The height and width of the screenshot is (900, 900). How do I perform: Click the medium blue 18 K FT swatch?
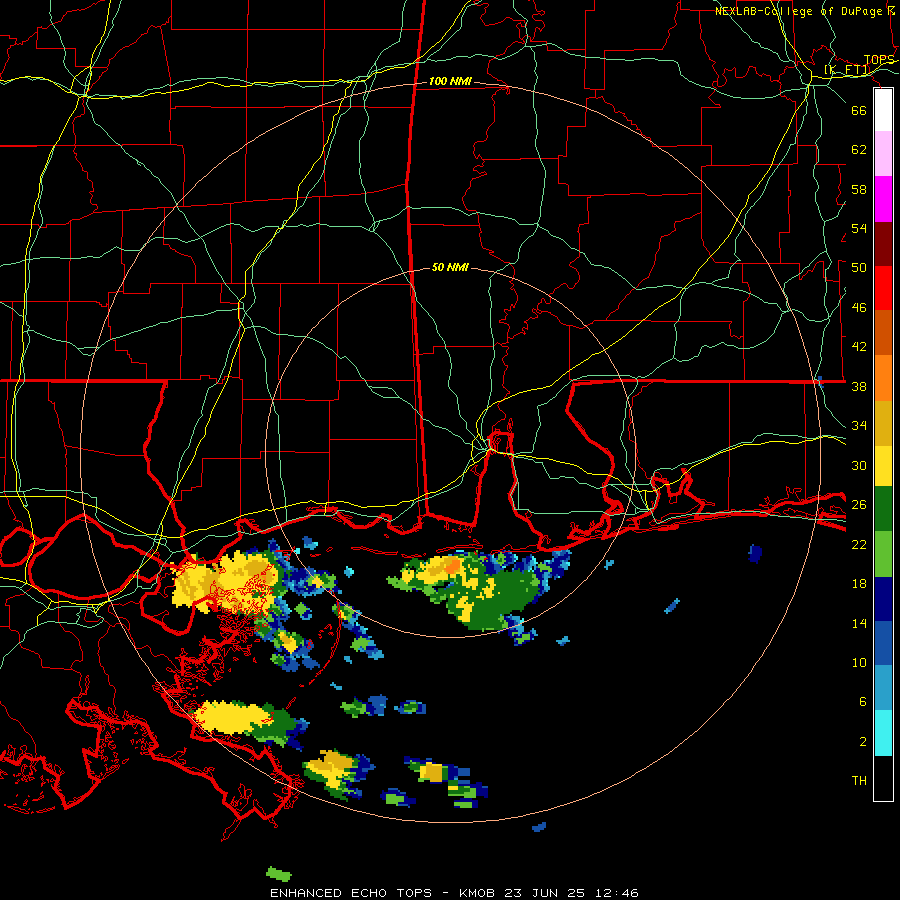coord(883,643)
